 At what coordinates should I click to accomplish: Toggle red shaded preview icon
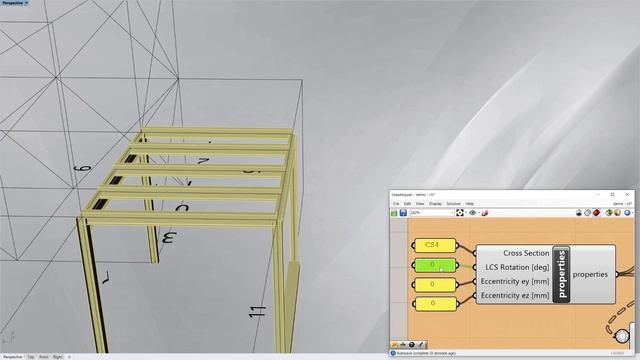pos(596,213)
